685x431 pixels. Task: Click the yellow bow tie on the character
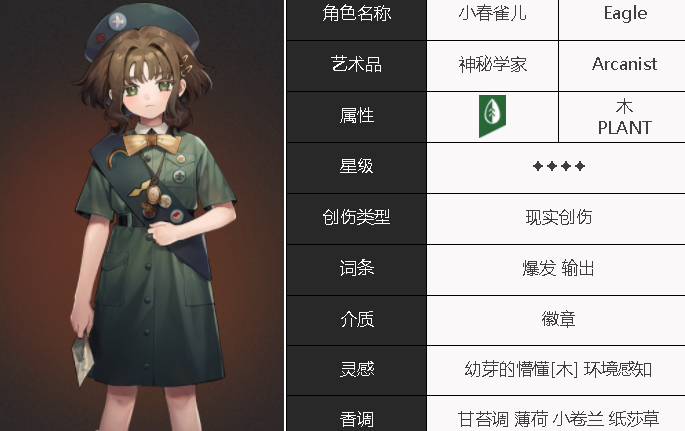click(152, 143)
